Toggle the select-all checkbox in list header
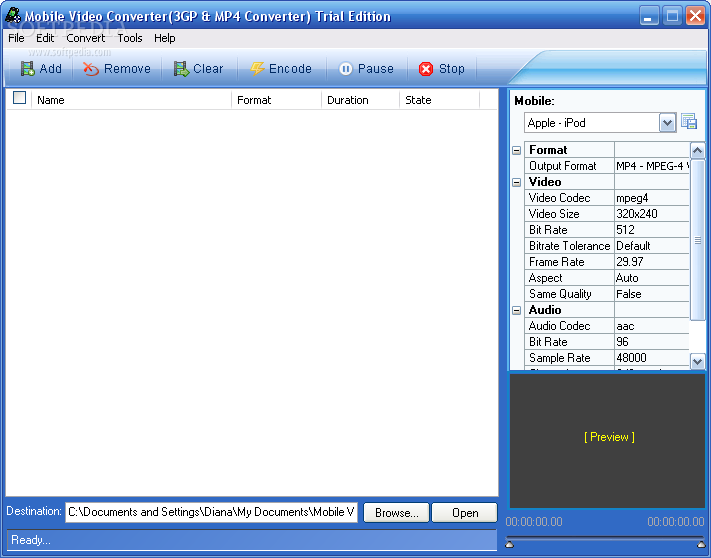 point(19,99)
